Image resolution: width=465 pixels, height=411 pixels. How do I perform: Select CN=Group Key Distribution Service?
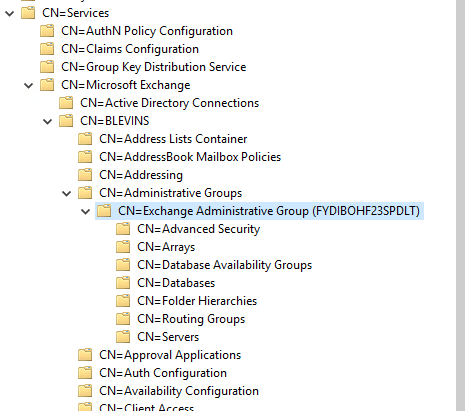pos(154,67)
